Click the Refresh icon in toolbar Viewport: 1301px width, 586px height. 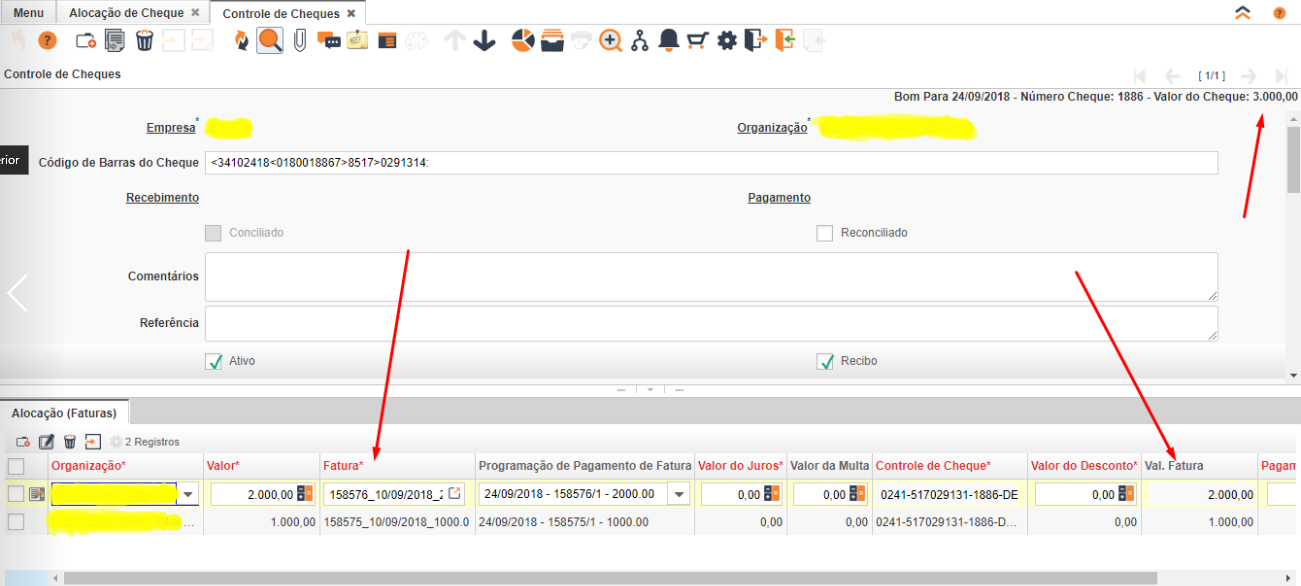coord(241,41)
